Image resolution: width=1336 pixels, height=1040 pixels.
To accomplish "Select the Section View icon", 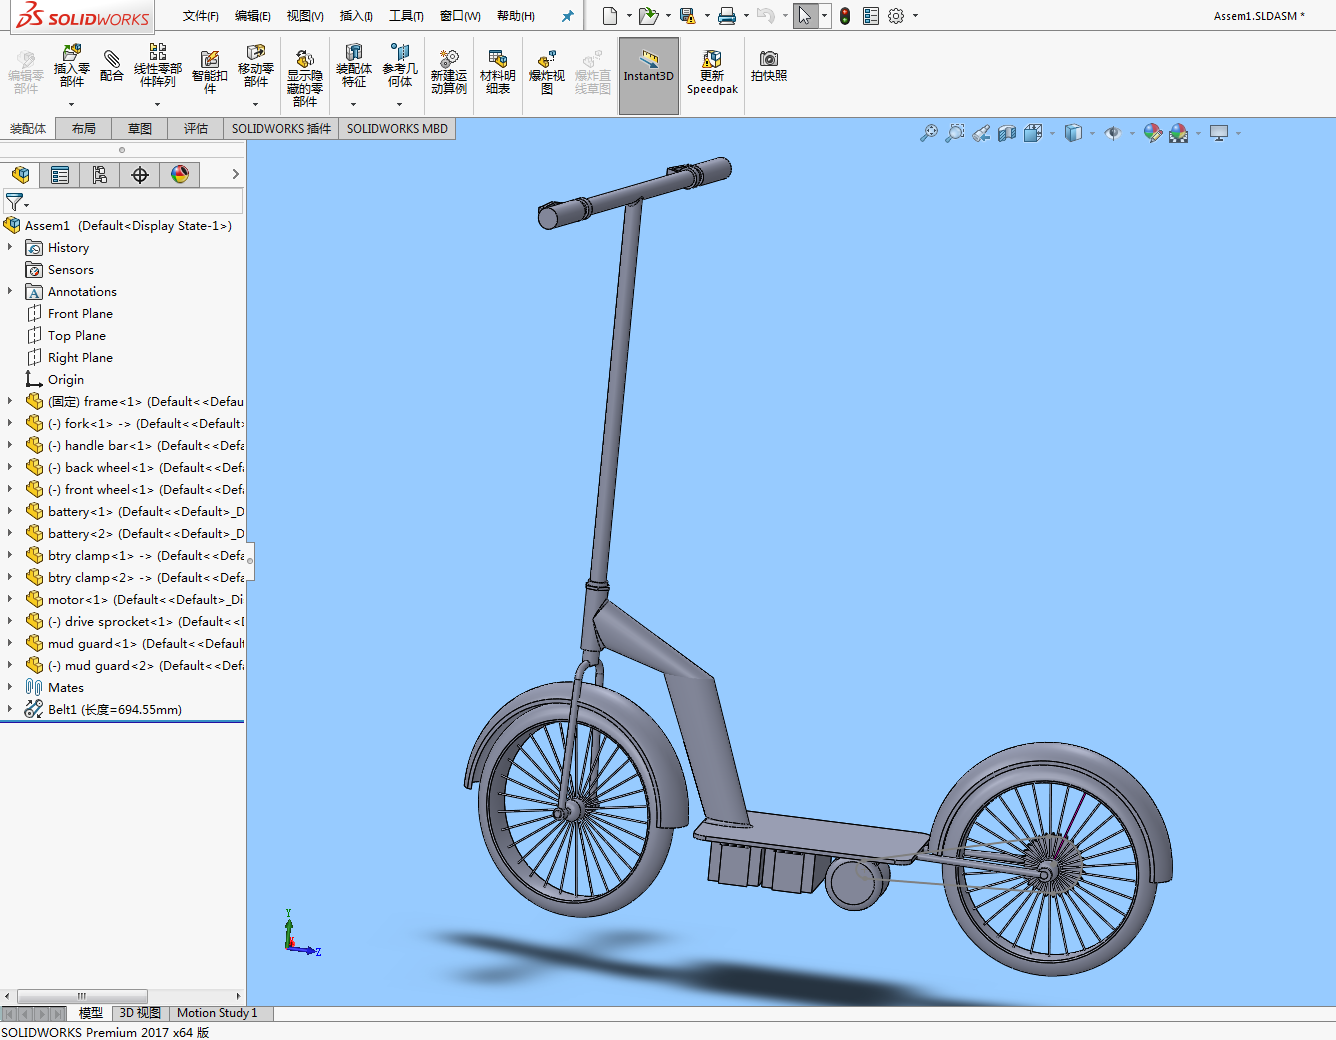I will [1007, 133].
